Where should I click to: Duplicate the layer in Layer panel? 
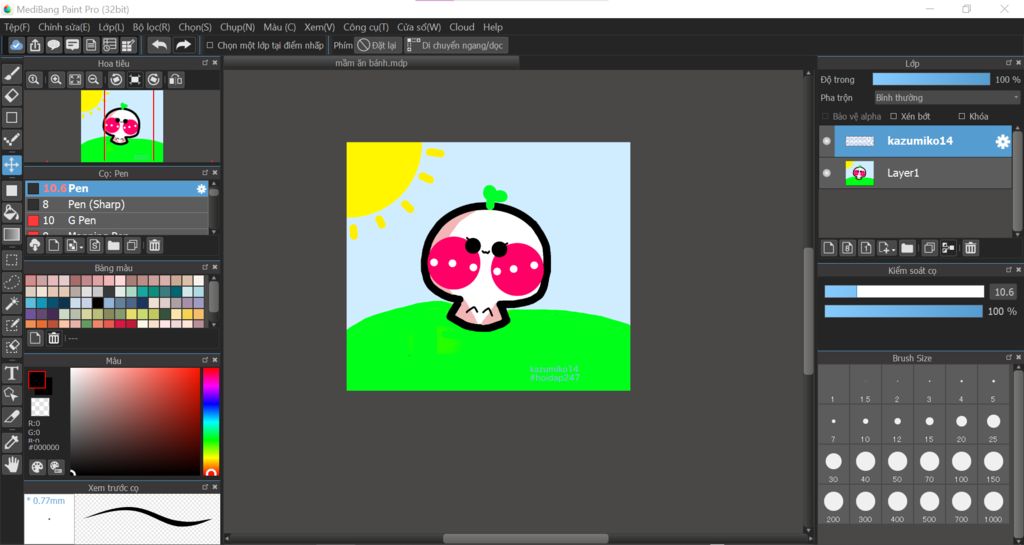tap(929, 248)
